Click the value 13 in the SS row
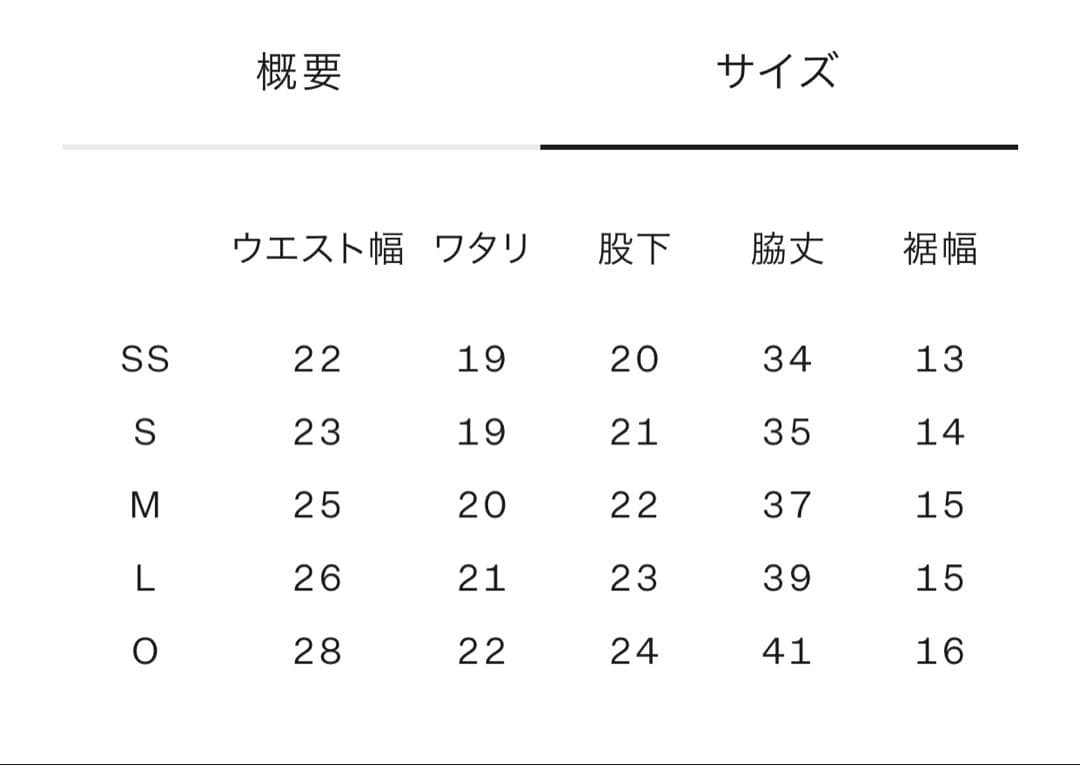 pos(940,358)
